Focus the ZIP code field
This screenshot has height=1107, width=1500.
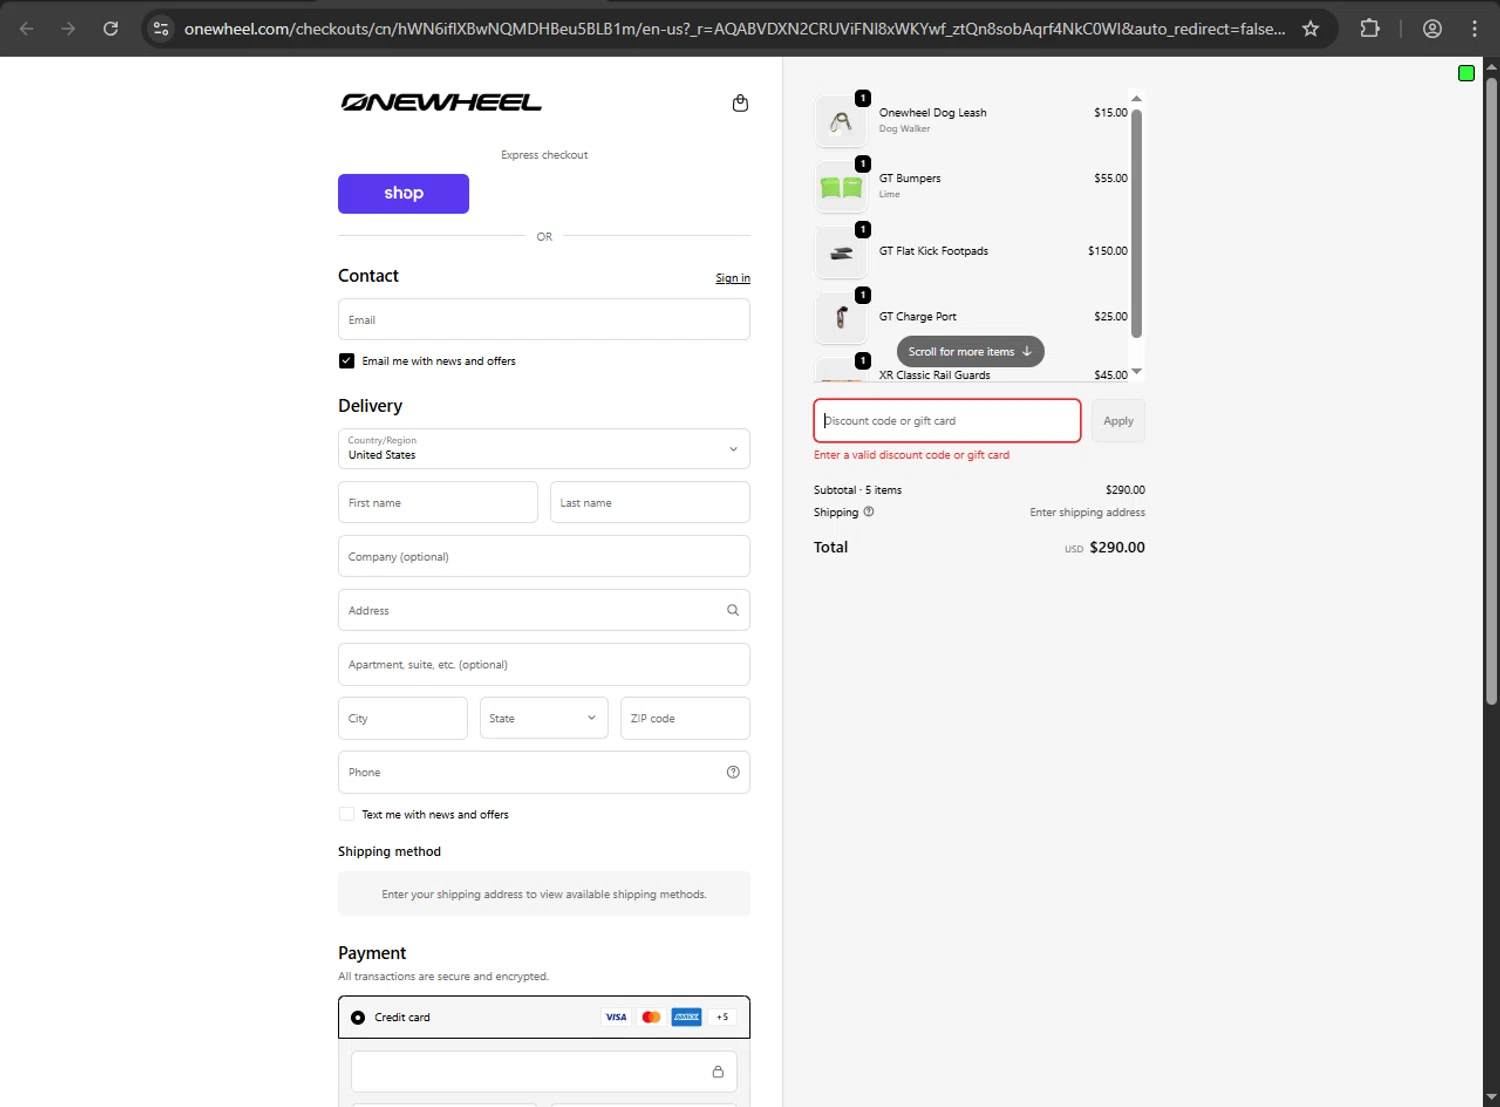685,718
